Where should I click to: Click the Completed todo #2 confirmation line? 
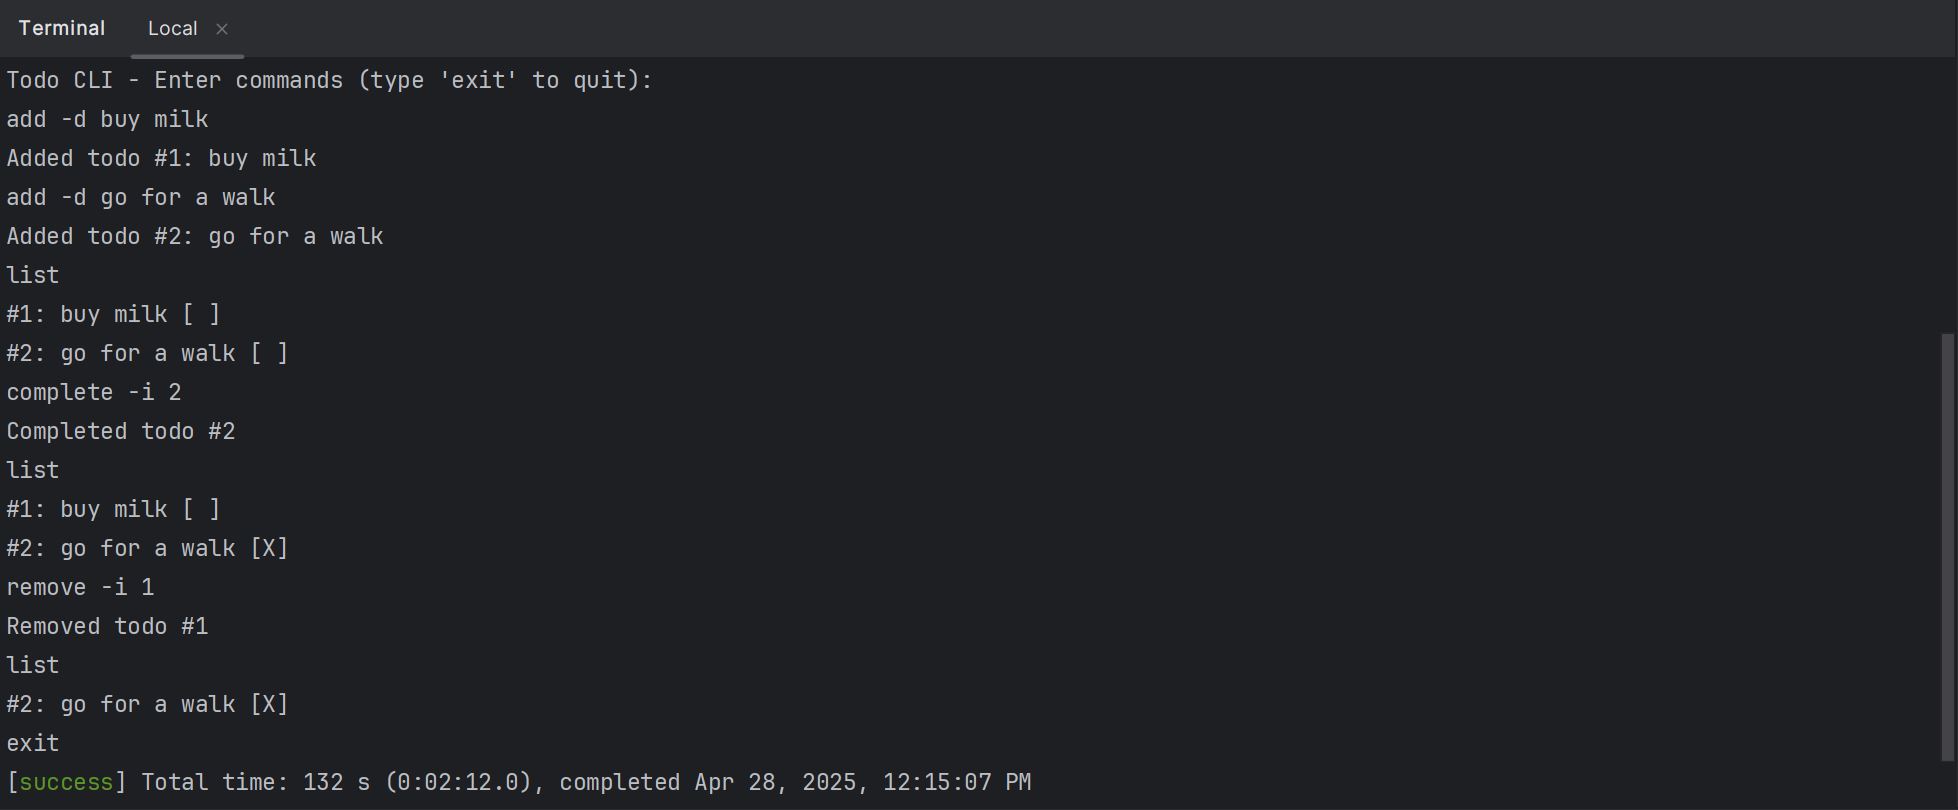click(121, 431)
